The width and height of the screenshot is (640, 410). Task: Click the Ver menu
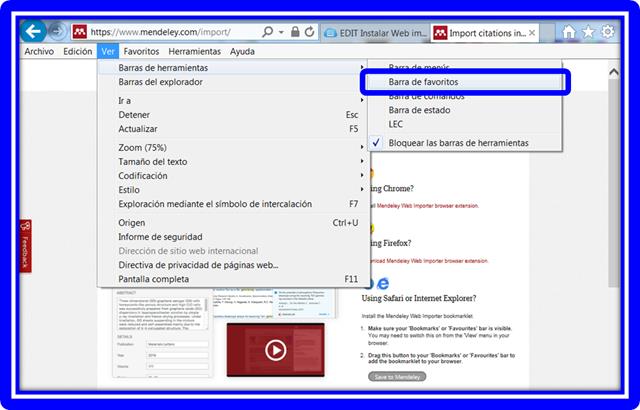point(108,51)
